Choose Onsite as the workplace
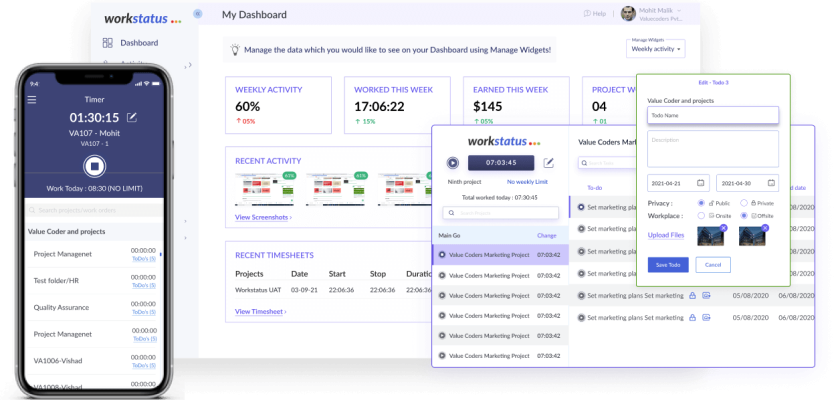The image size is (840, 400). pyautogui.click(x=701, y=216)
